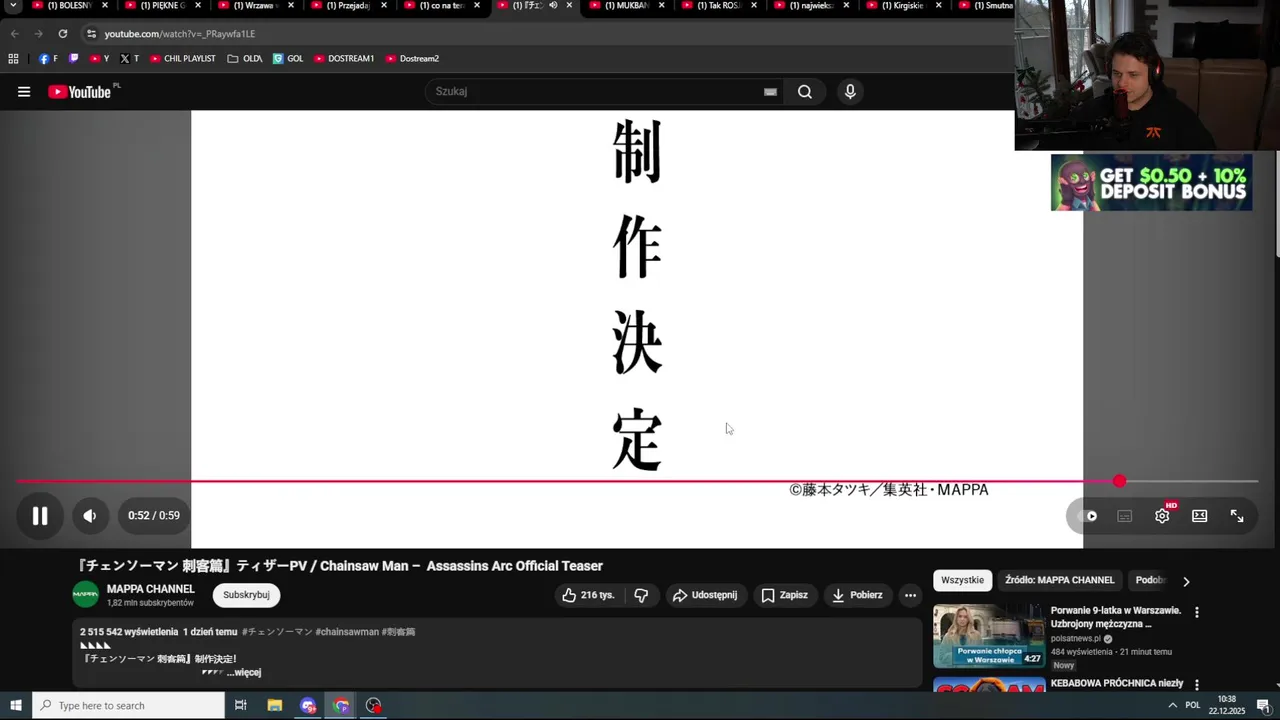Open the Twitch bookmark icon
Image resolution: width=1280 pixels, height=720 pixels.
pos(73,59)
